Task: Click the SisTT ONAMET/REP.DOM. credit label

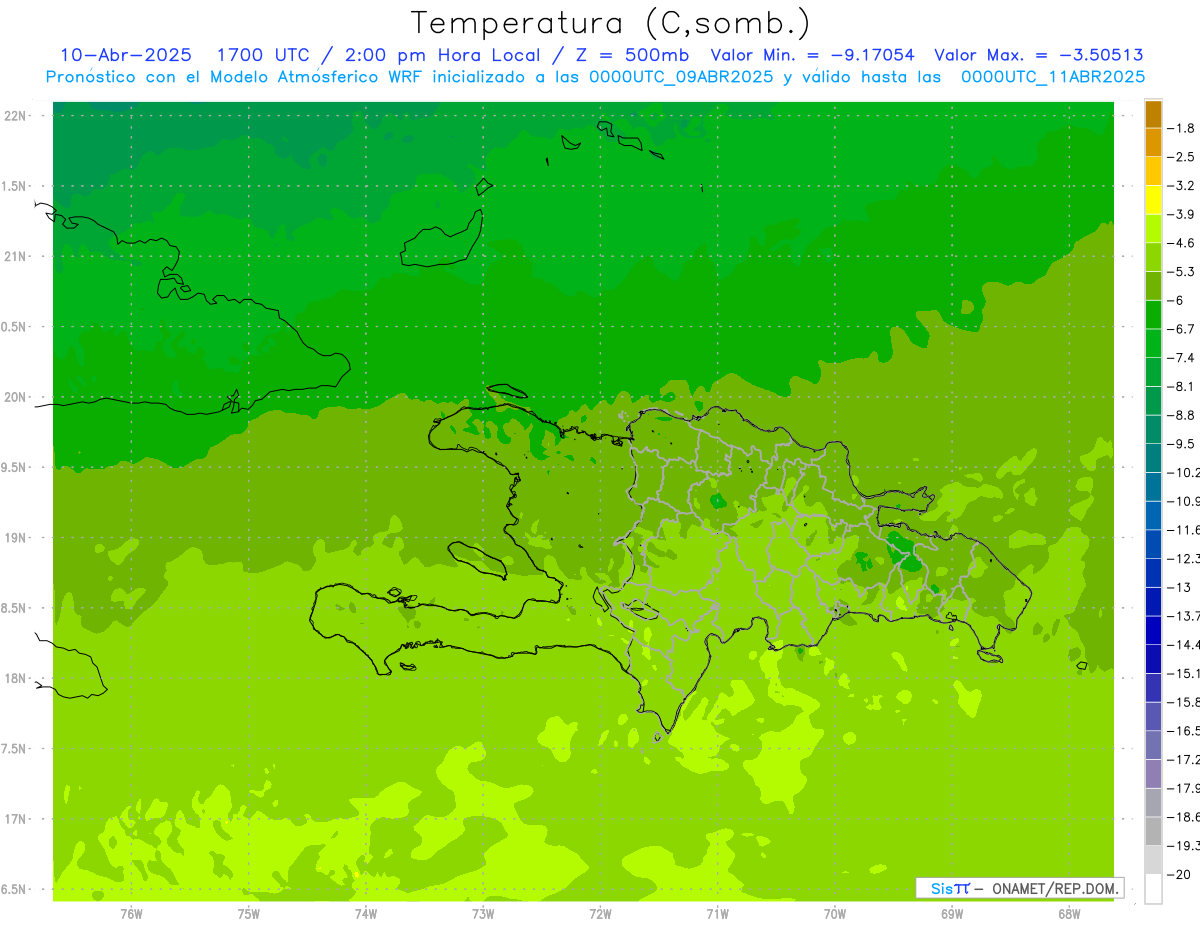Action: [1020, 888]
